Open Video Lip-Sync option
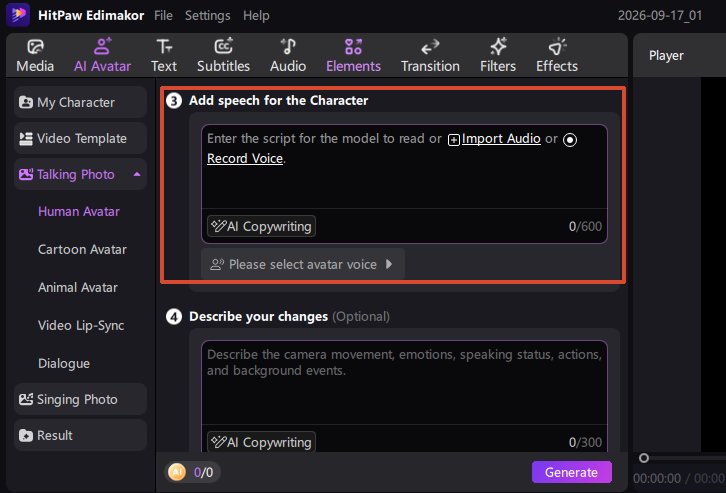The height and width of the screenshot is (493, 726). [x=81, y=325]
